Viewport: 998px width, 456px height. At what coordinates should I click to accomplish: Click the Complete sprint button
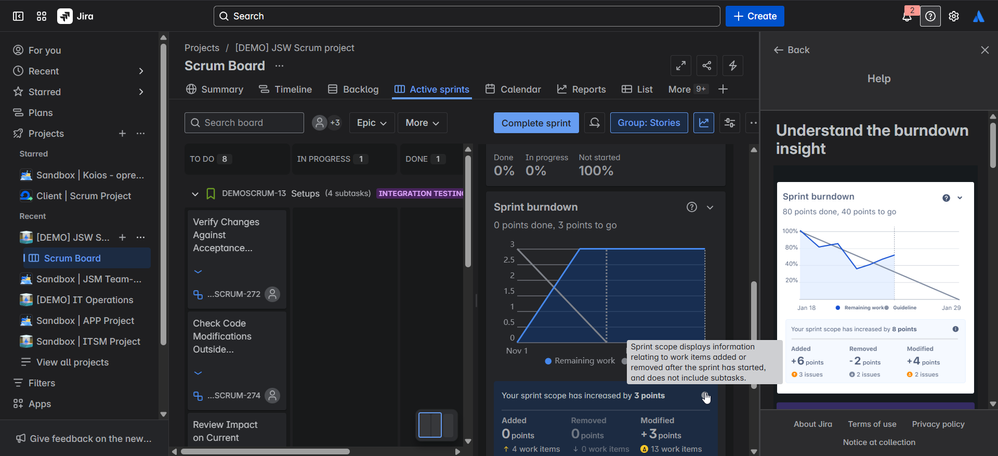(537, 122)
